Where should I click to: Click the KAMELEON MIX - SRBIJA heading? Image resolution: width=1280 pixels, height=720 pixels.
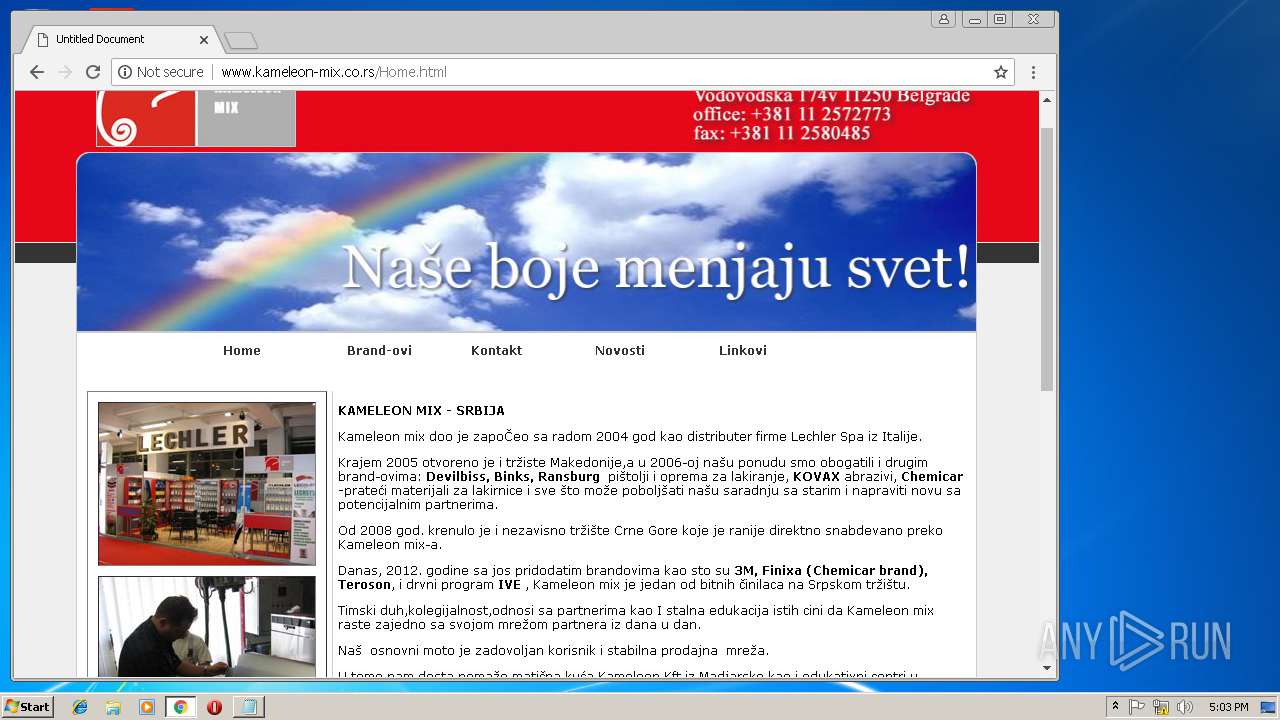421,411
